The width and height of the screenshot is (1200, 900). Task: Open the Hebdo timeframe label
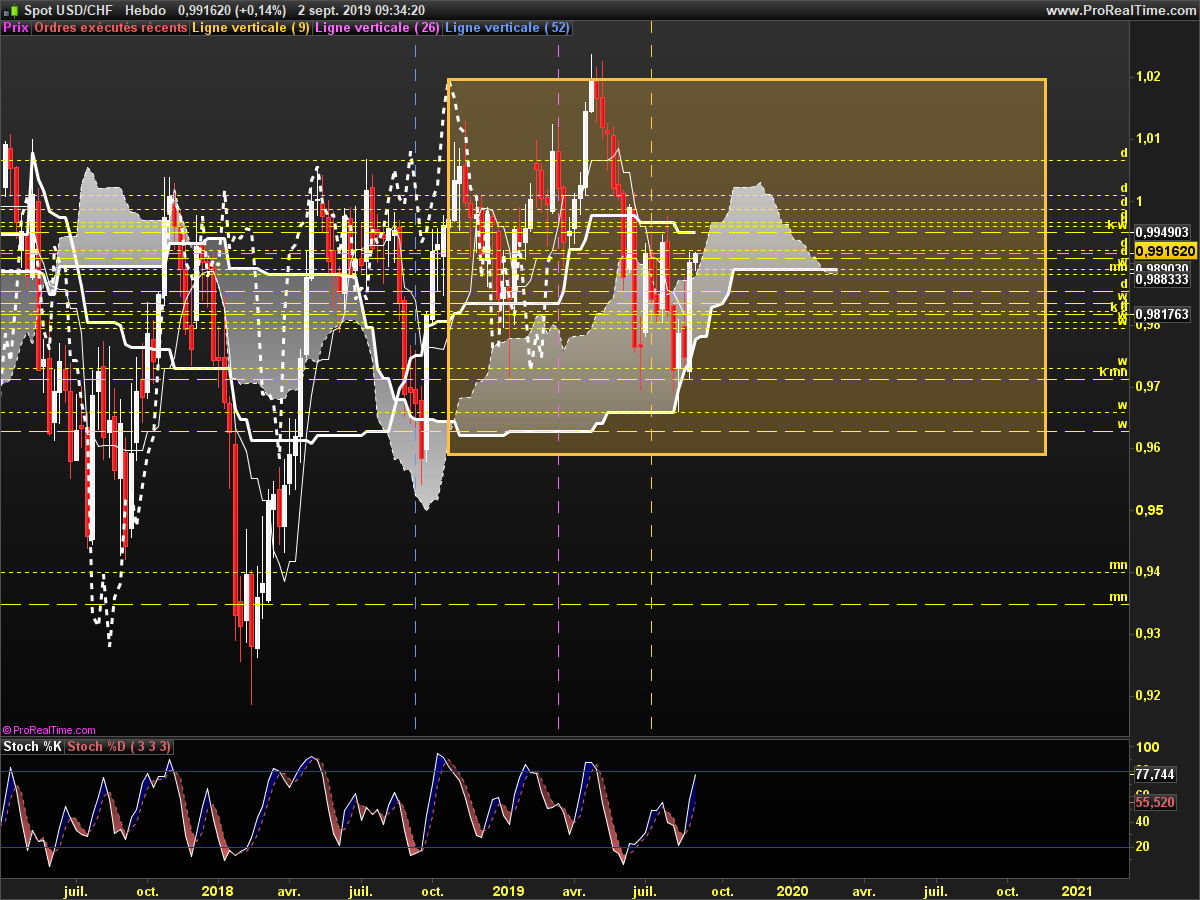pos(146,10)
